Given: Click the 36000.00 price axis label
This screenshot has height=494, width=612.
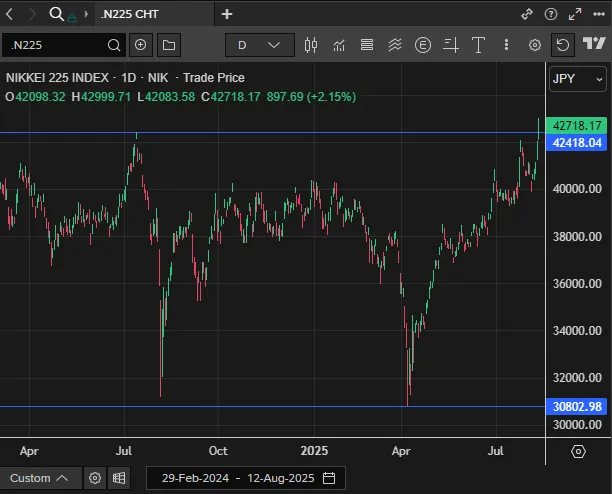Looking at the screenshot, I should point(577,284).
